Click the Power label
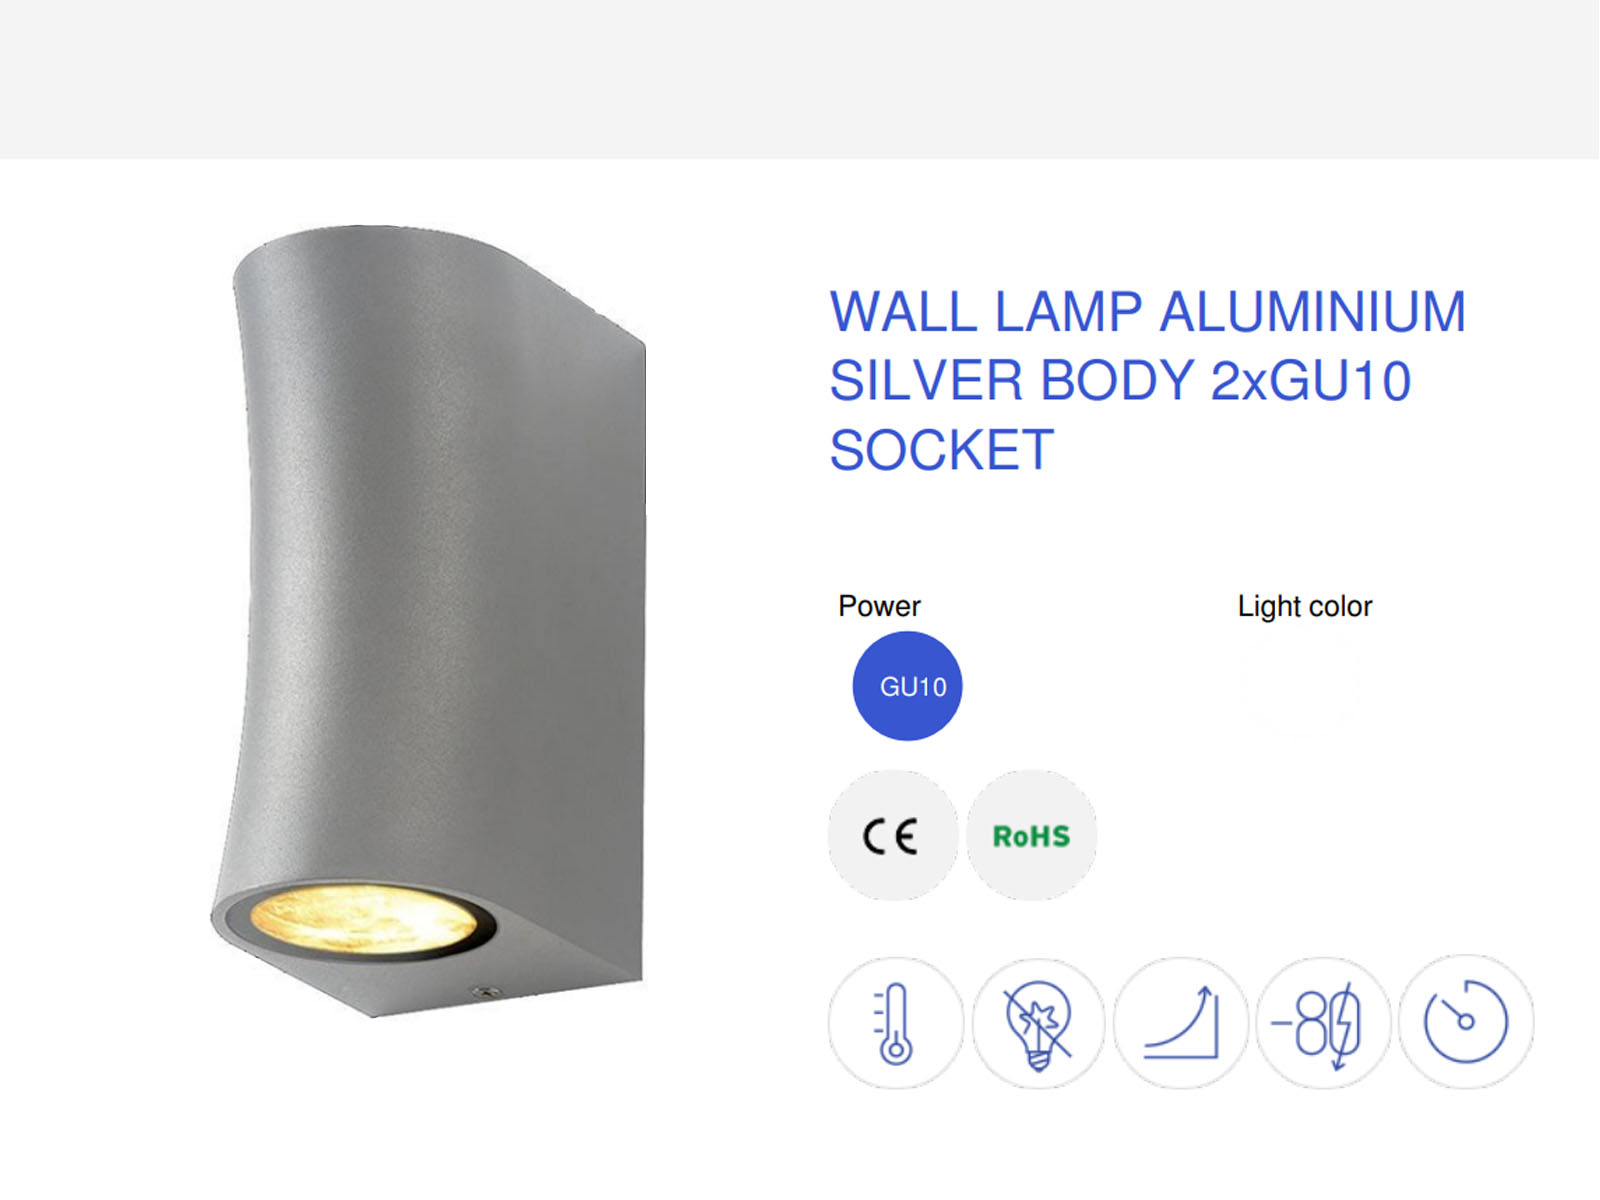 879,606
